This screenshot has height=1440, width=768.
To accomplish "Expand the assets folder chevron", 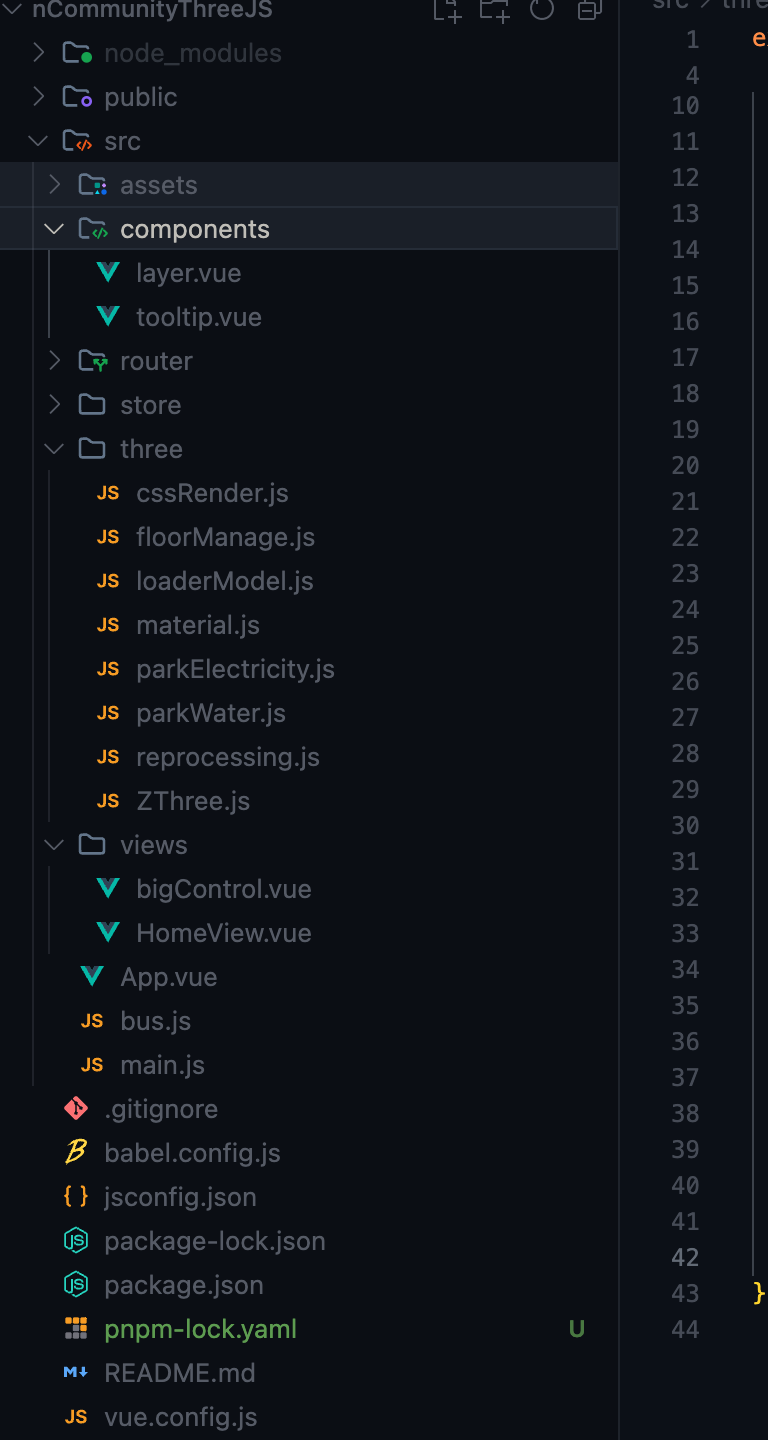I will click(55, 185).
